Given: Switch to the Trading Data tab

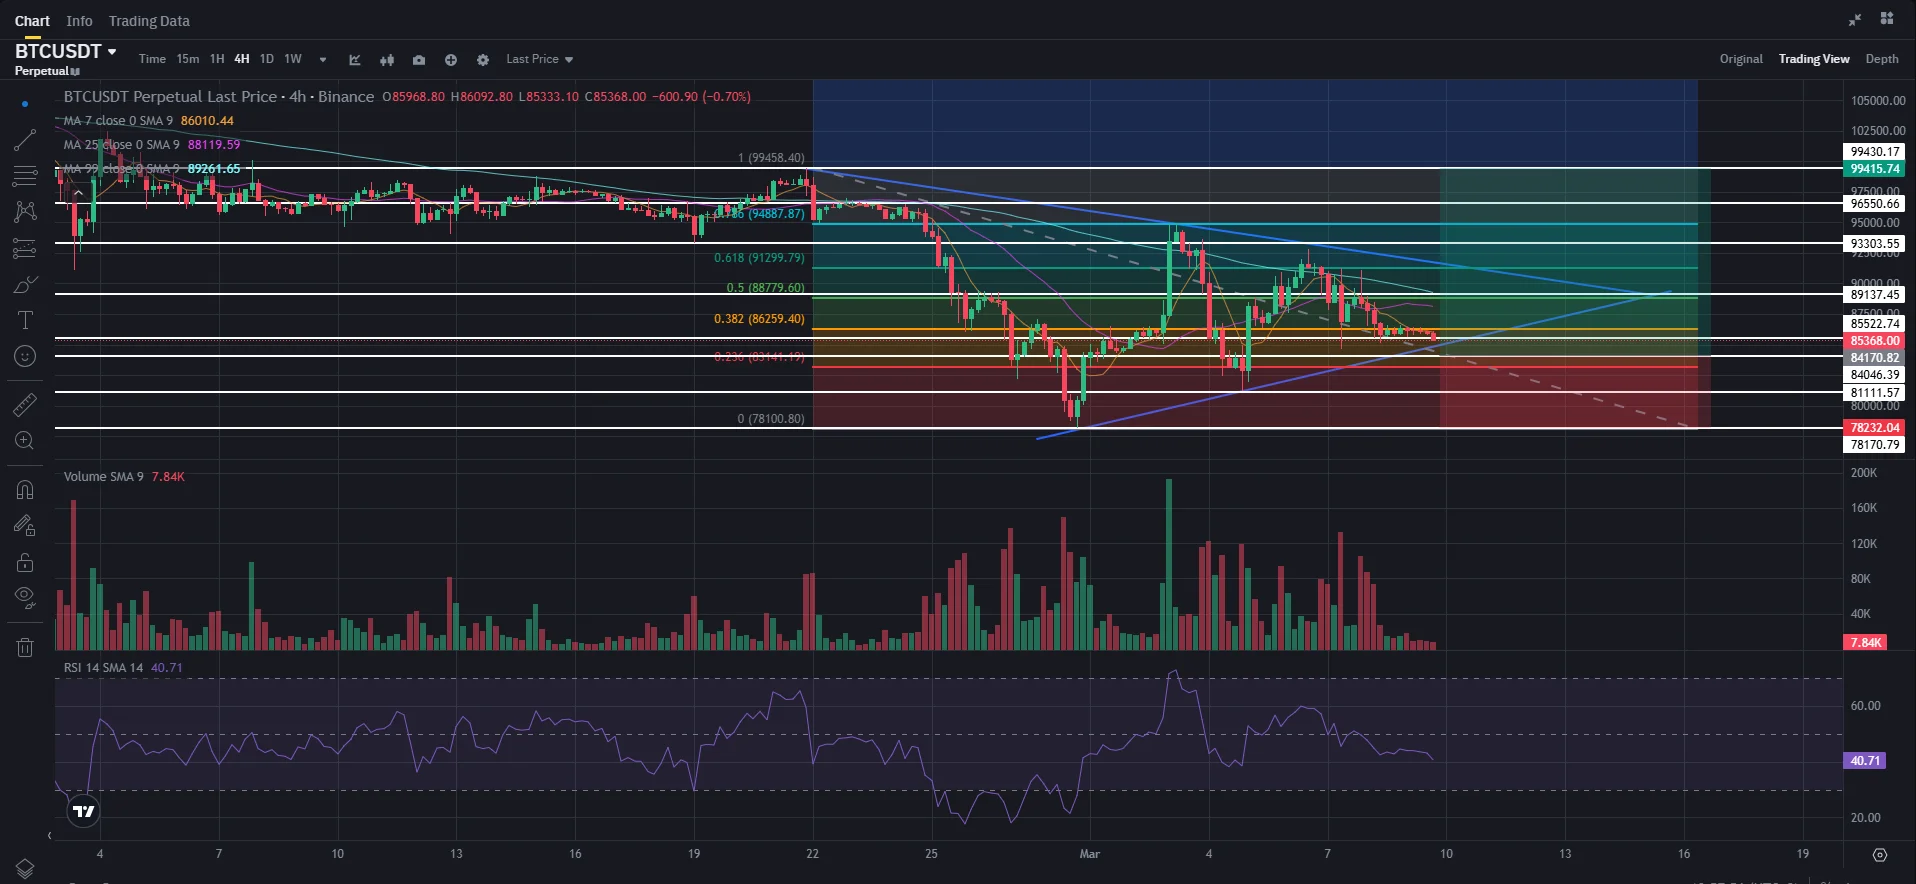Looking at the screenshot, I should point(149,21).
